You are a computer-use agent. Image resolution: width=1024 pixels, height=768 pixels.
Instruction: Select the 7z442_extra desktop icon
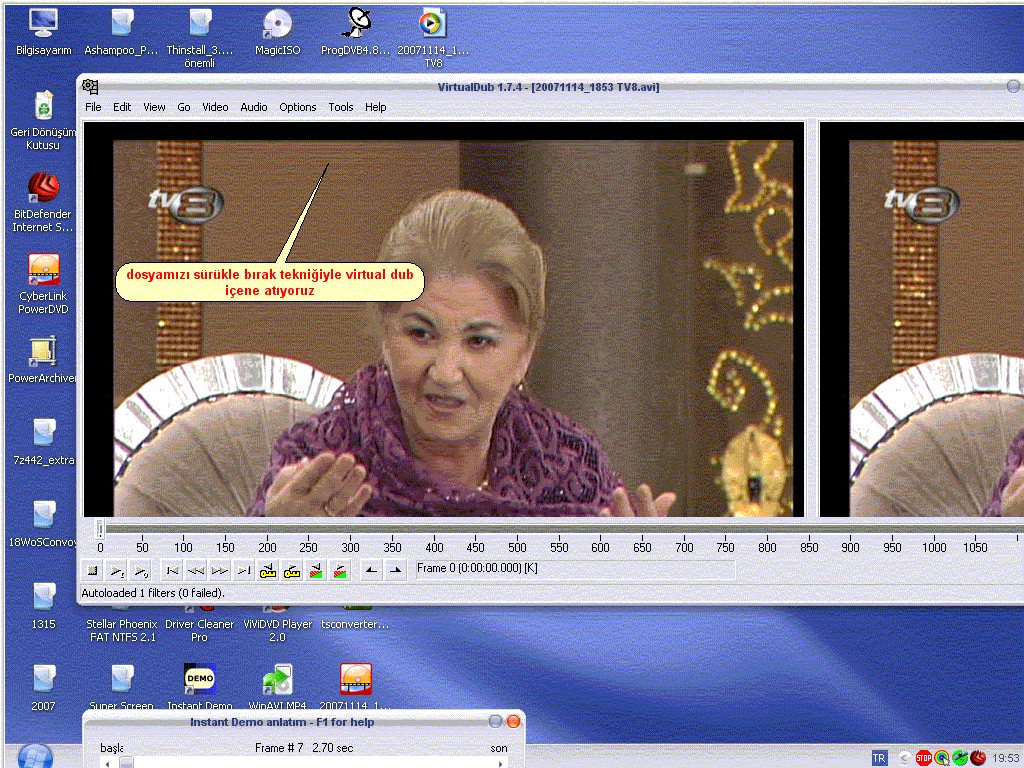(x=43, y=442)
